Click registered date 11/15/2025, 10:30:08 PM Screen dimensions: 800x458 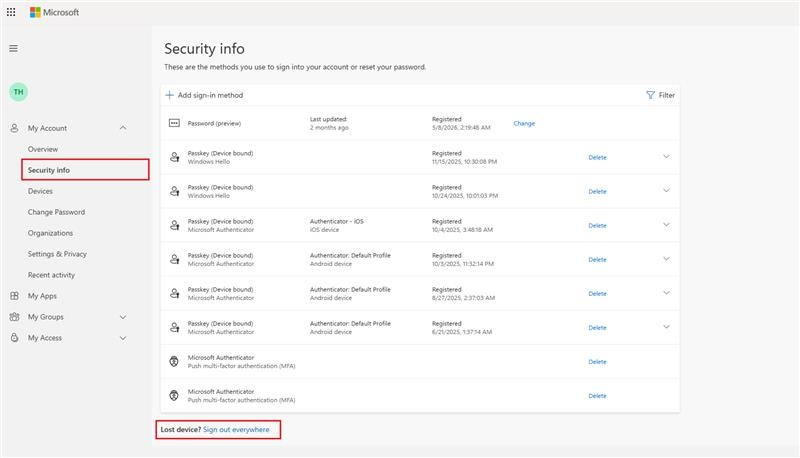coord(464,162)
